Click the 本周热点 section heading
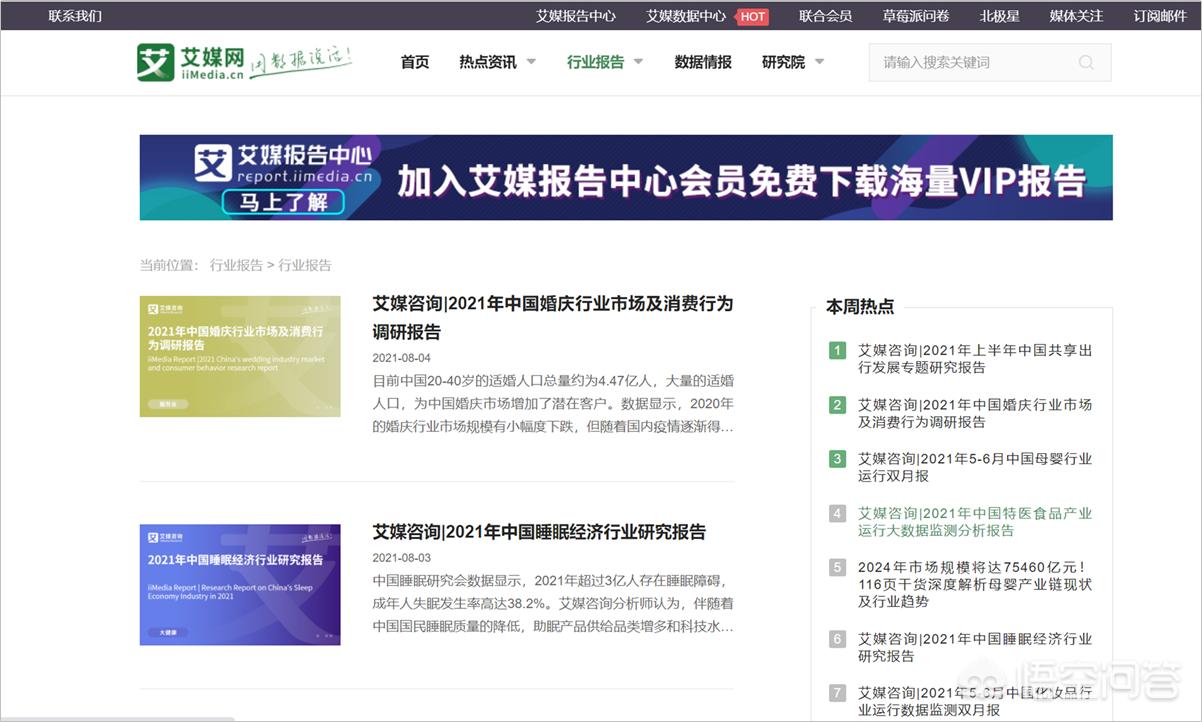 pos(860,307)
